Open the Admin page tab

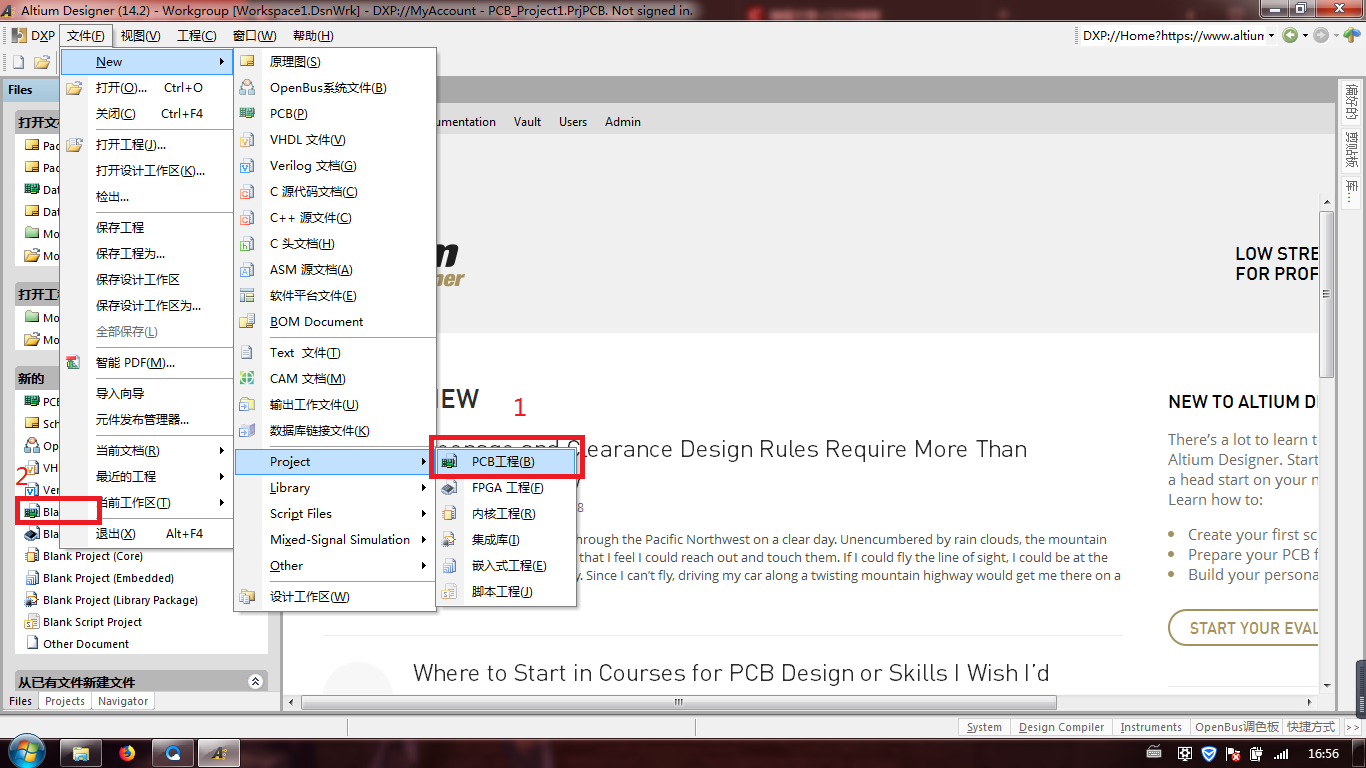623,122
